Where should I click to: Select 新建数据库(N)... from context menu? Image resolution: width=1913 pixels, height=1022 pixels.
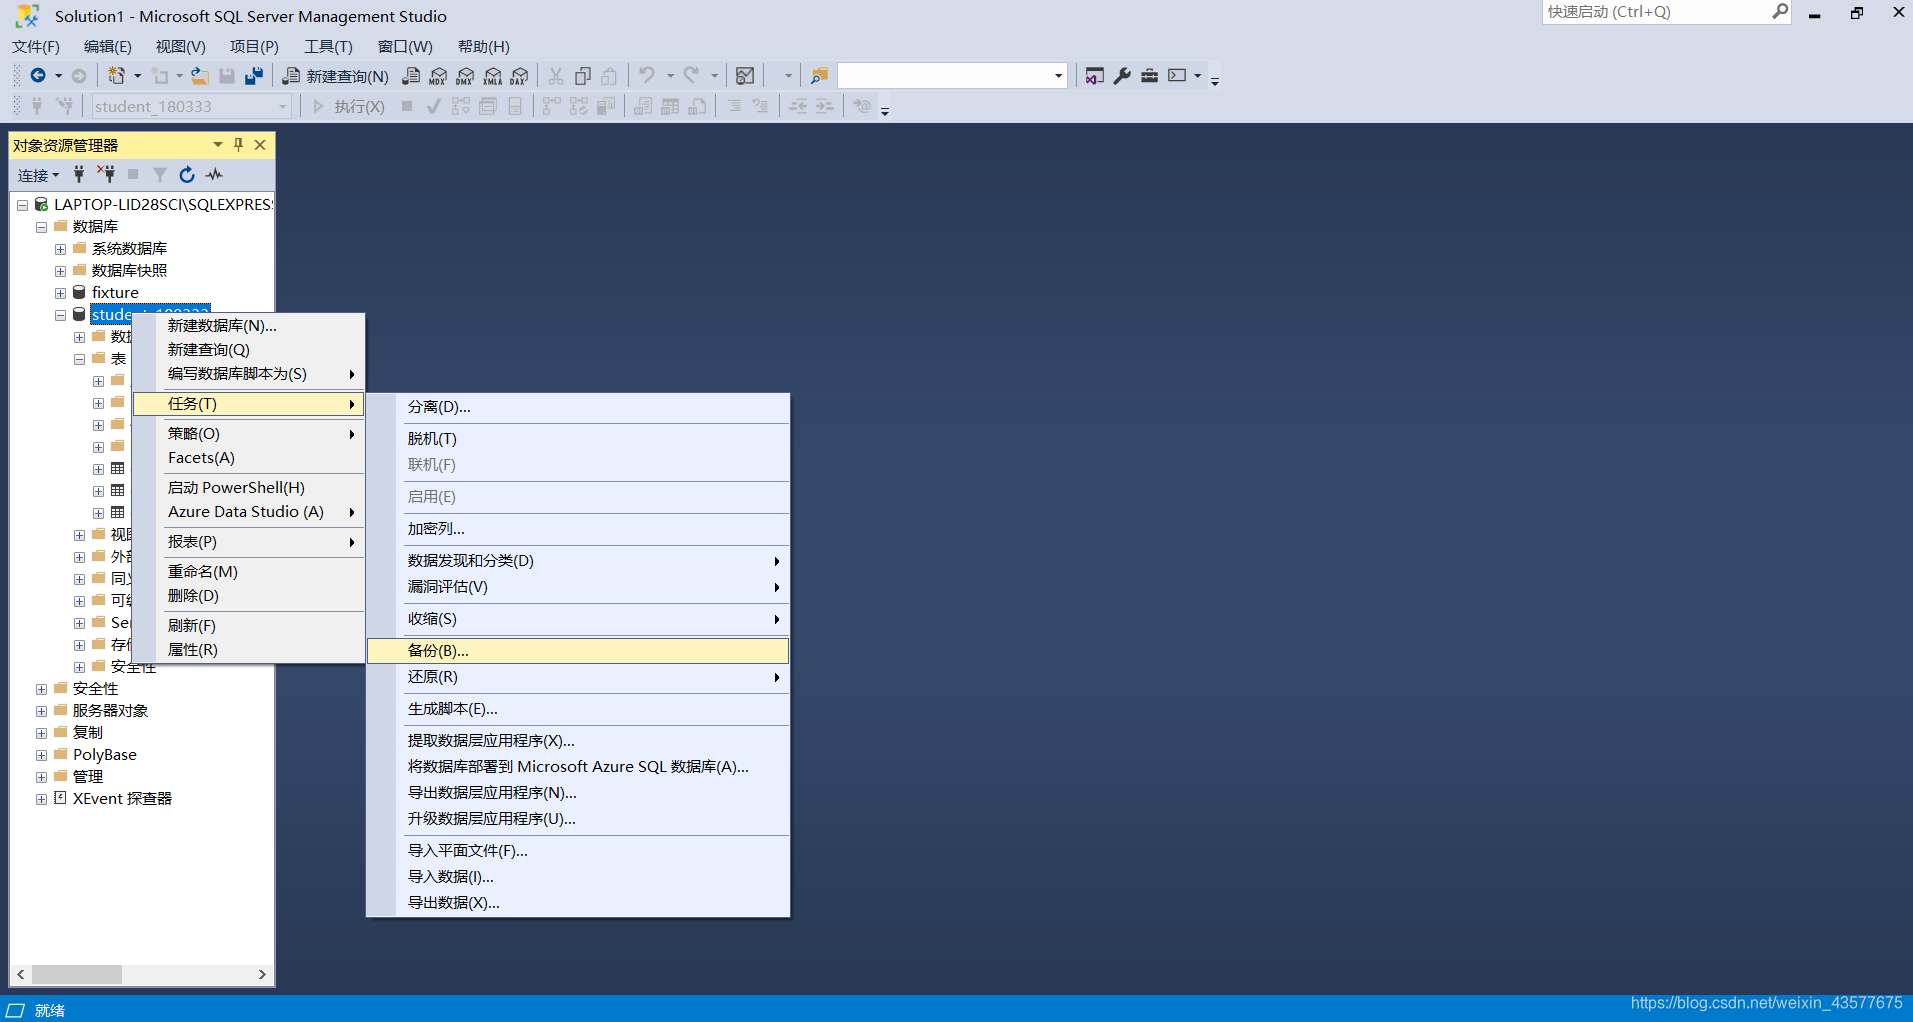click(x=249, y=326)
